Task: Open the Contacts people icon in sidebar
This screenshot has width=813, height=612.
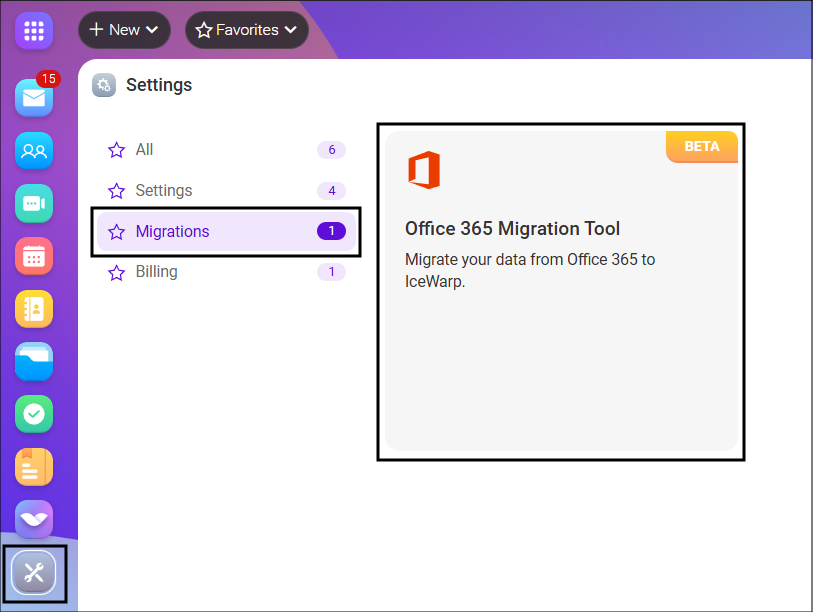Action: [x=34, y=151]
